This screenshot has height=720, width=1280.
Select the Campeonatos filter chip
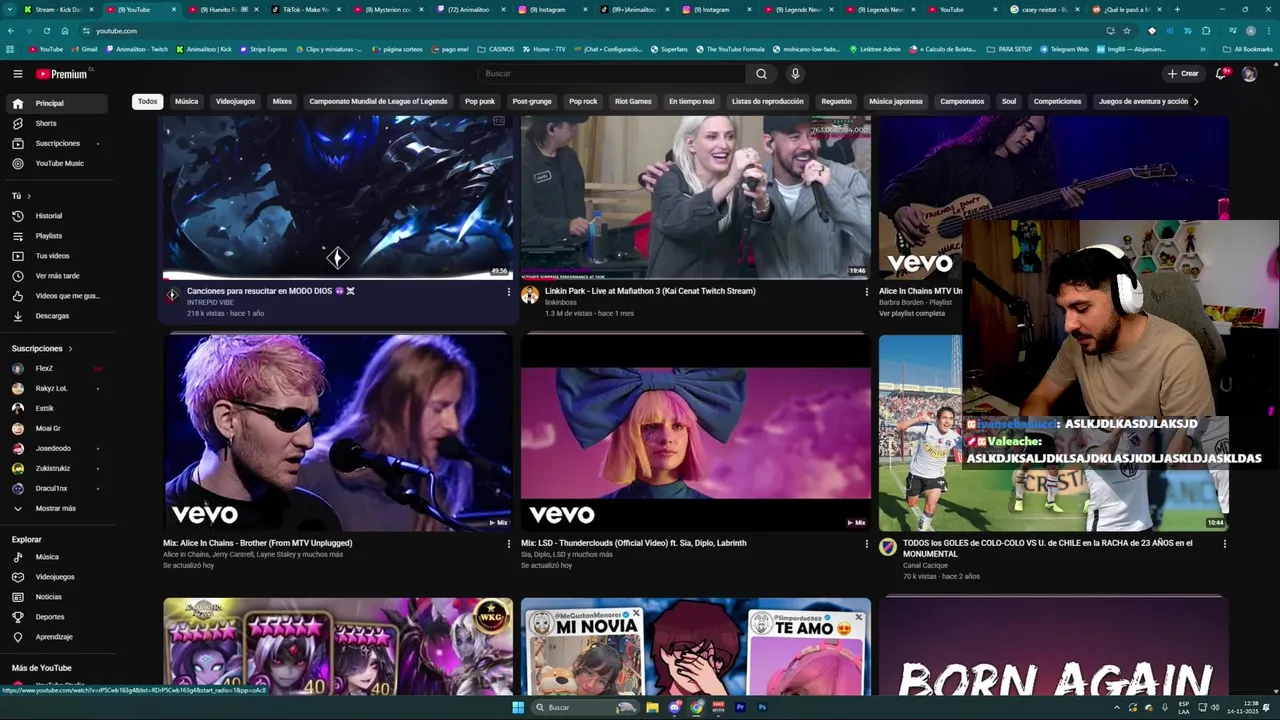pyautogui.click(x=962, y=101)
